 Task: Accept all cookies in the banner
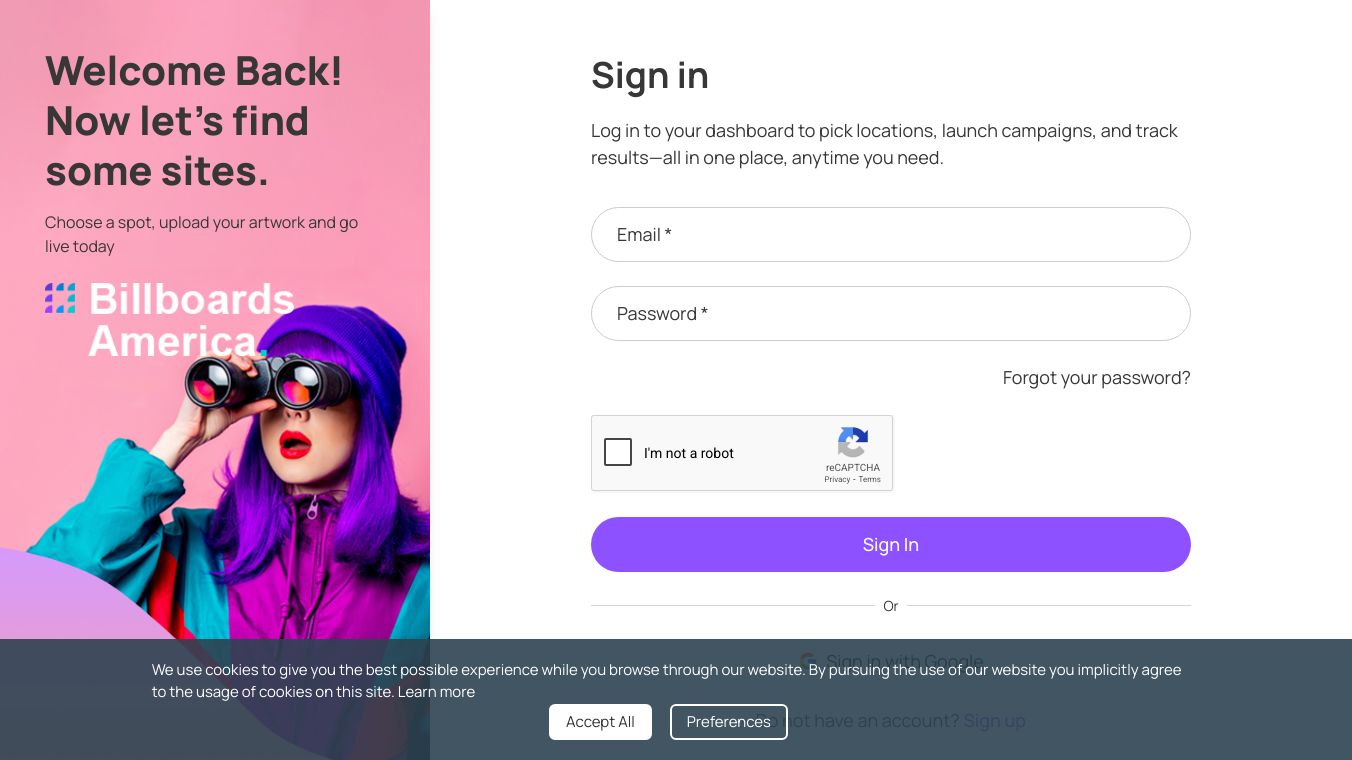point(600,722)
